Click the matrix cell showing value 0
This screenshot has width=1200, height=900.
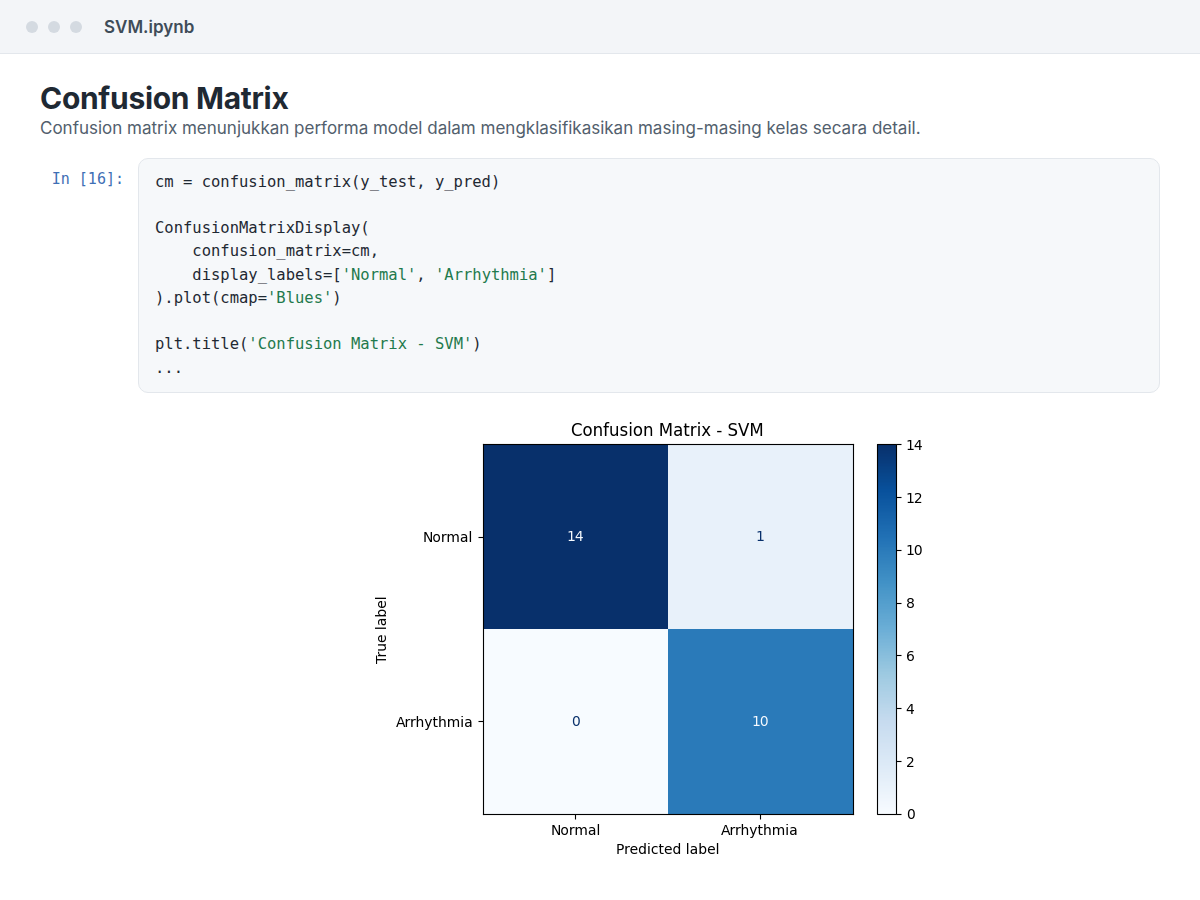tap(575, 721)
